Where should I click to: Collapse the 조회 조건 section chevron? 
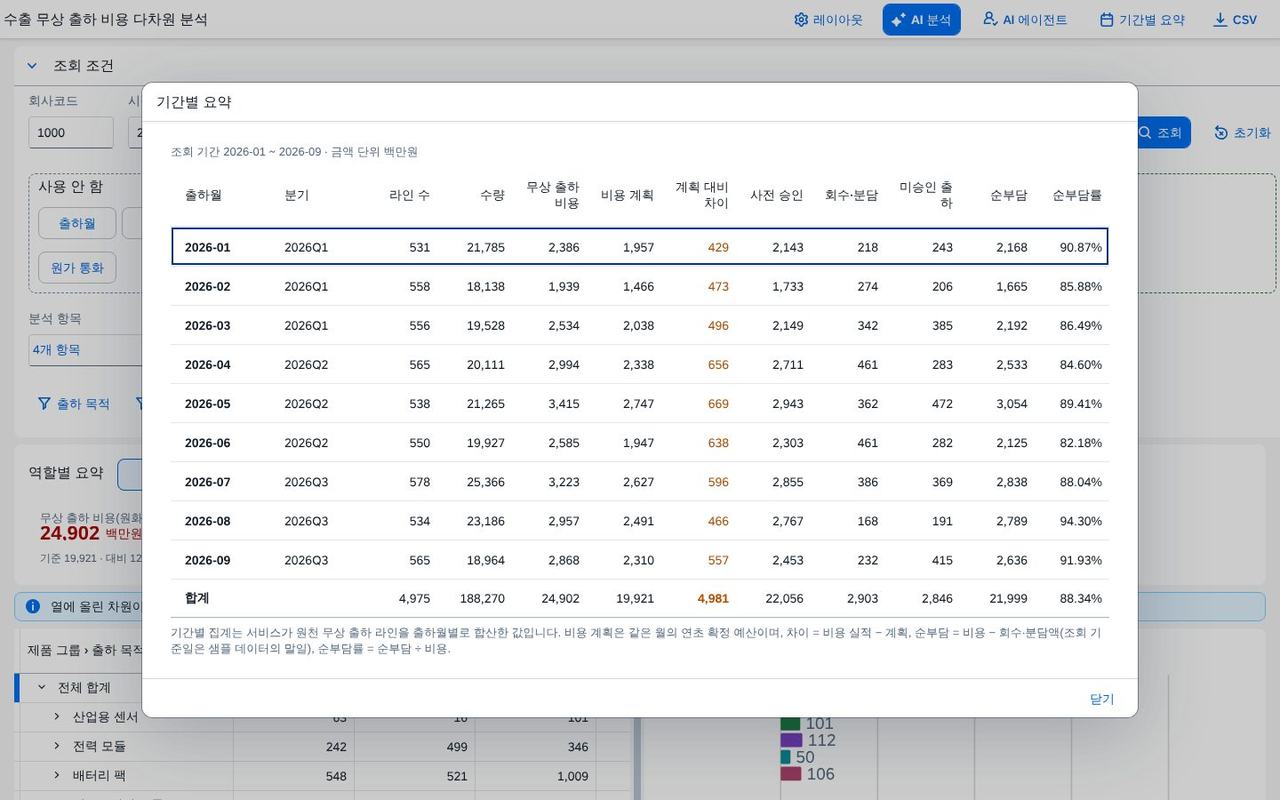coord(32,66)
